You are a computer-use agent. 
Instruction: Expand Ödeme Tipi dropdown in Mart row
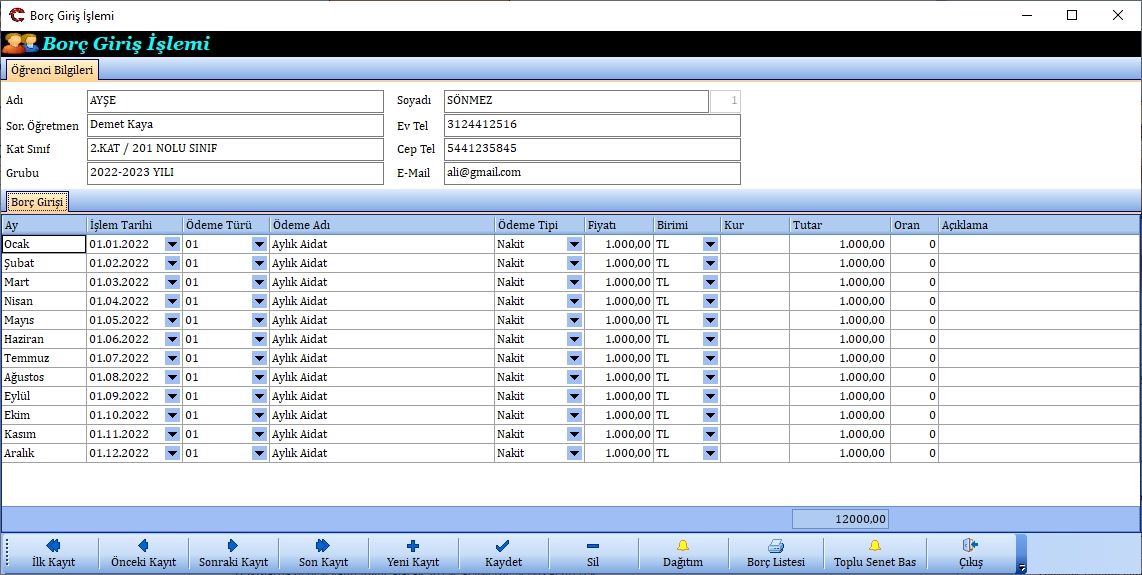(574, 282)
